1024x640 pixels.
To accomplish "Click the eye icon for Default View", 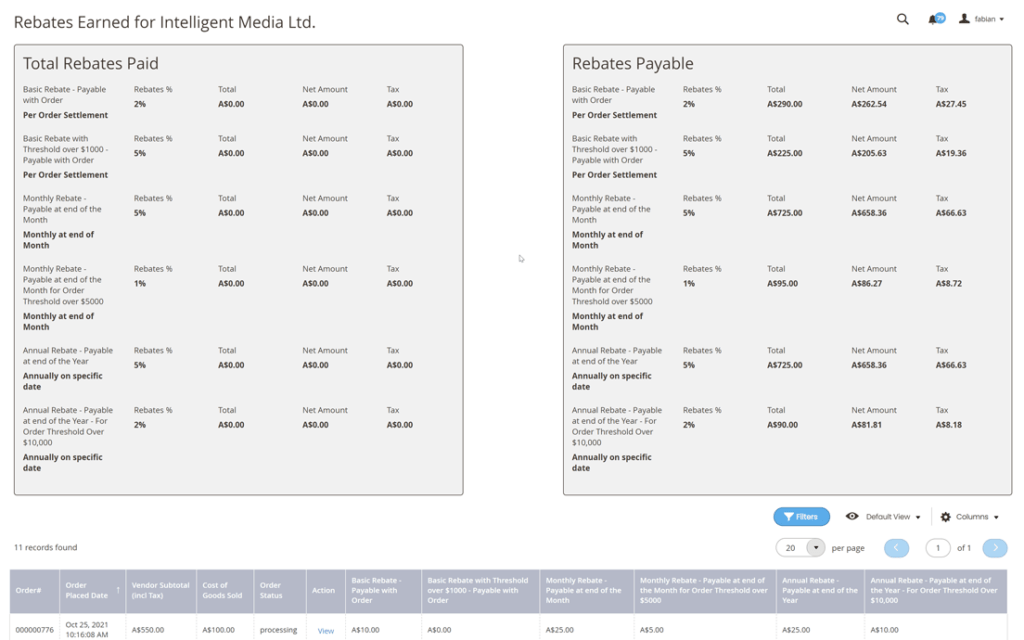I will click(852, 517).
